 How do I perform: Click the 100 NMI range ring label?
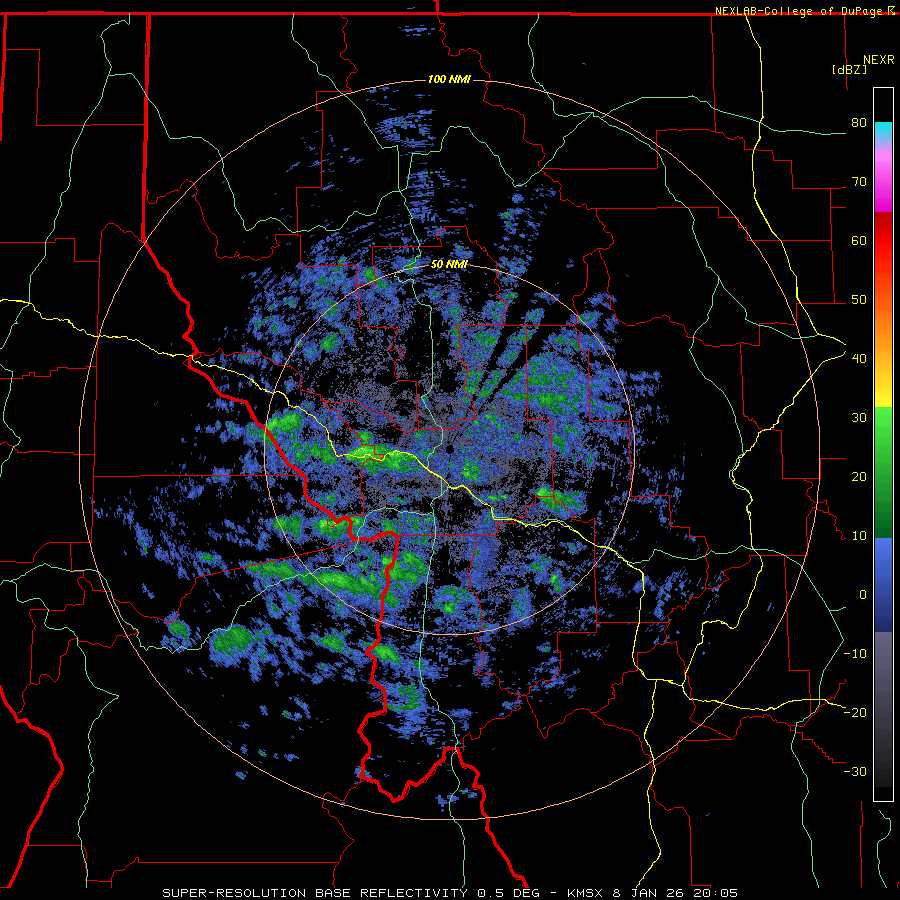[x=449, y=79]
